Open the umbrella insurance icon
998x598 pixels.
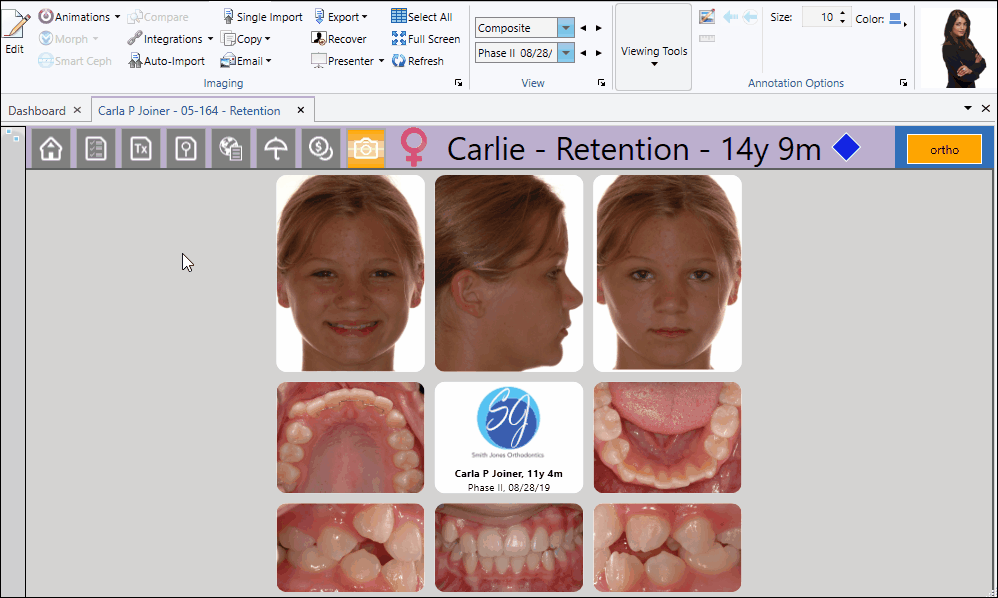275,149
